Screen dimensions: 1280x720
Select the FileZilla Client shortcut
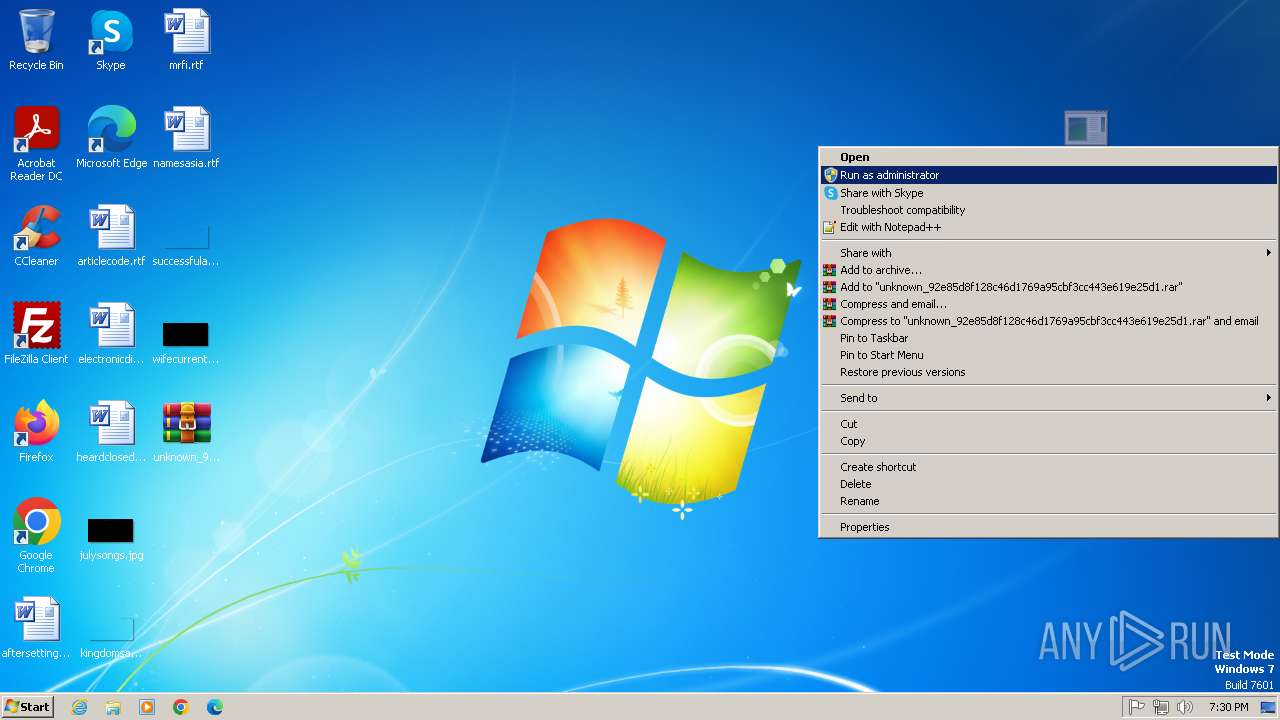(36, 334)
